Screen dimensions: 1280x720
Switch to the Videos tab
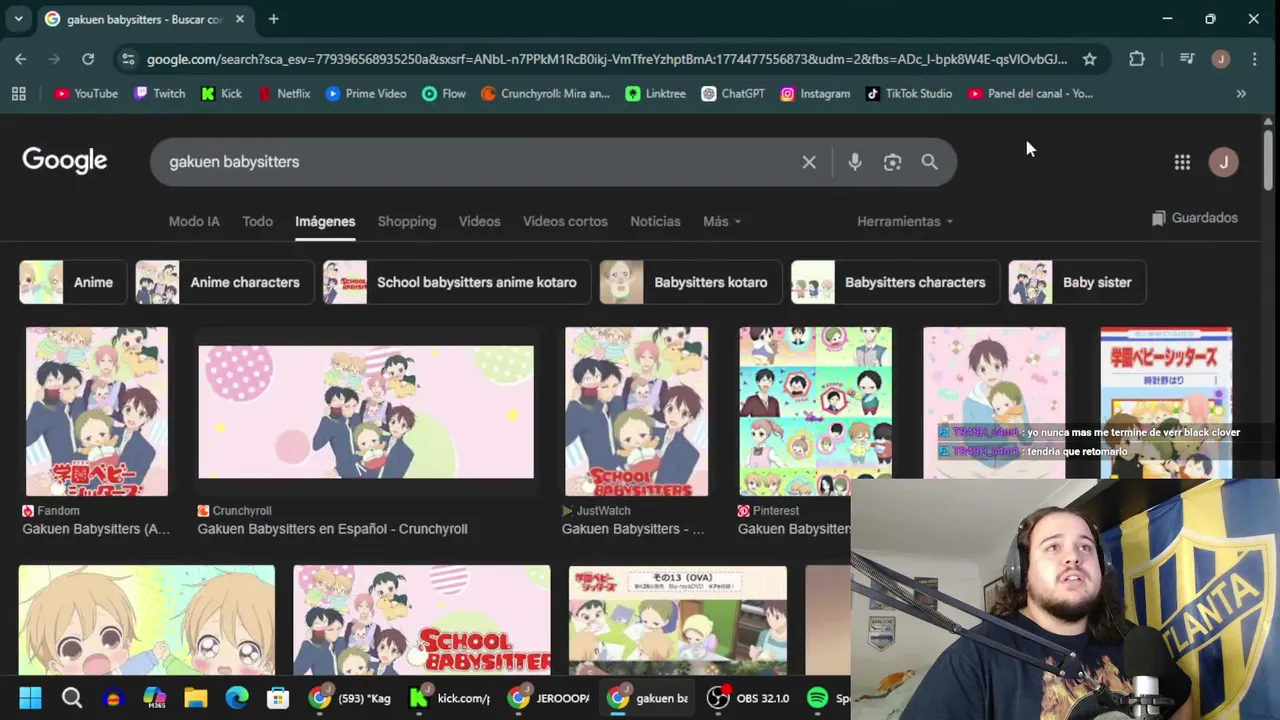[479, 221]
